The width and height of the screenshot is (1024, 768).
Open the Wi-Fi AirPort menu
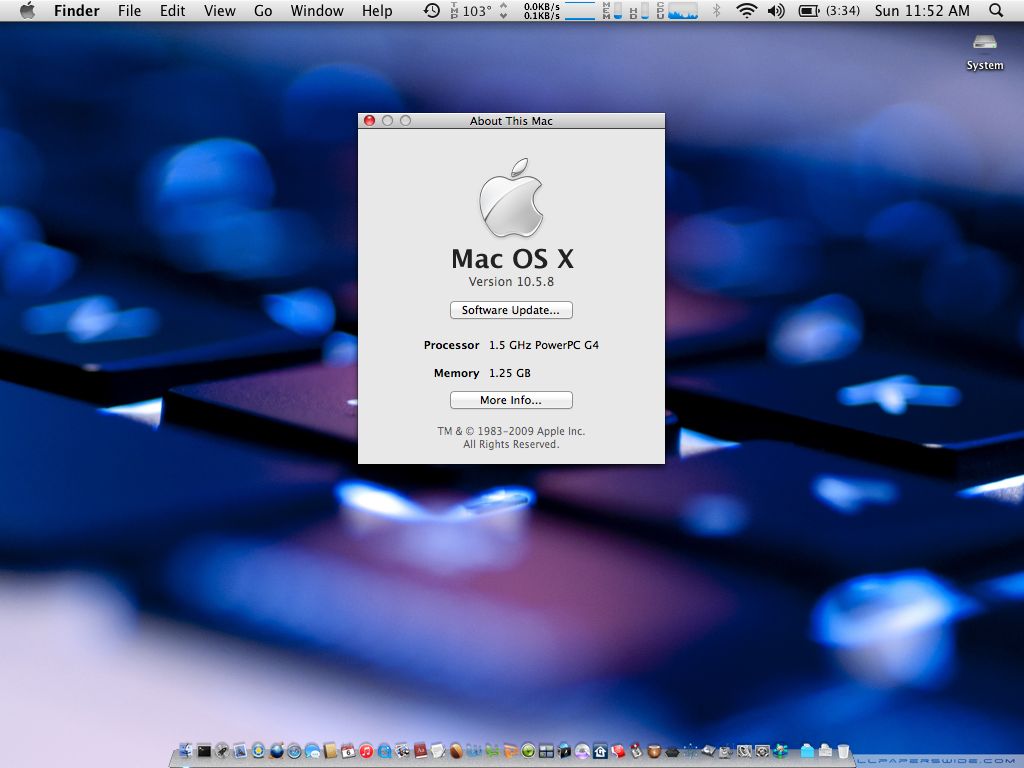click(746, 10)
